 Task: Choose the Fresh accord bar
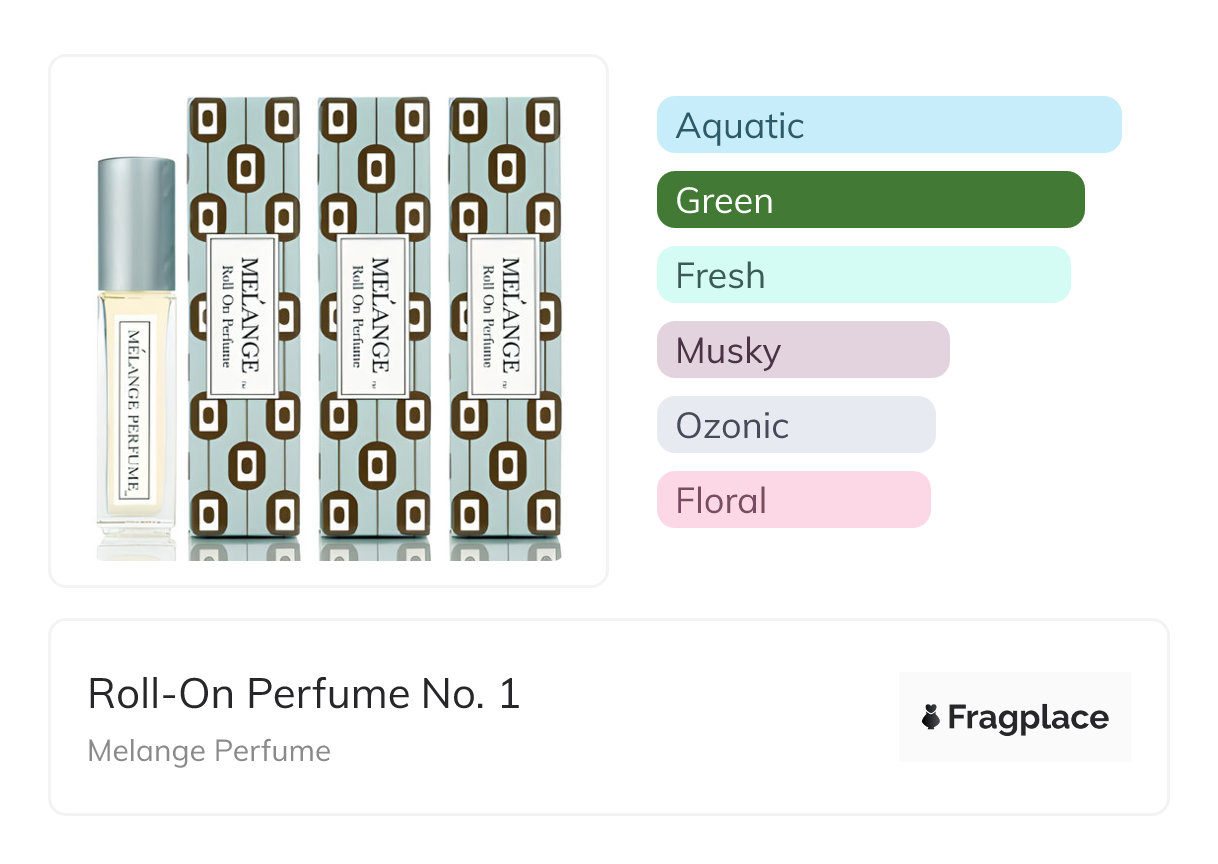point(863,275)
